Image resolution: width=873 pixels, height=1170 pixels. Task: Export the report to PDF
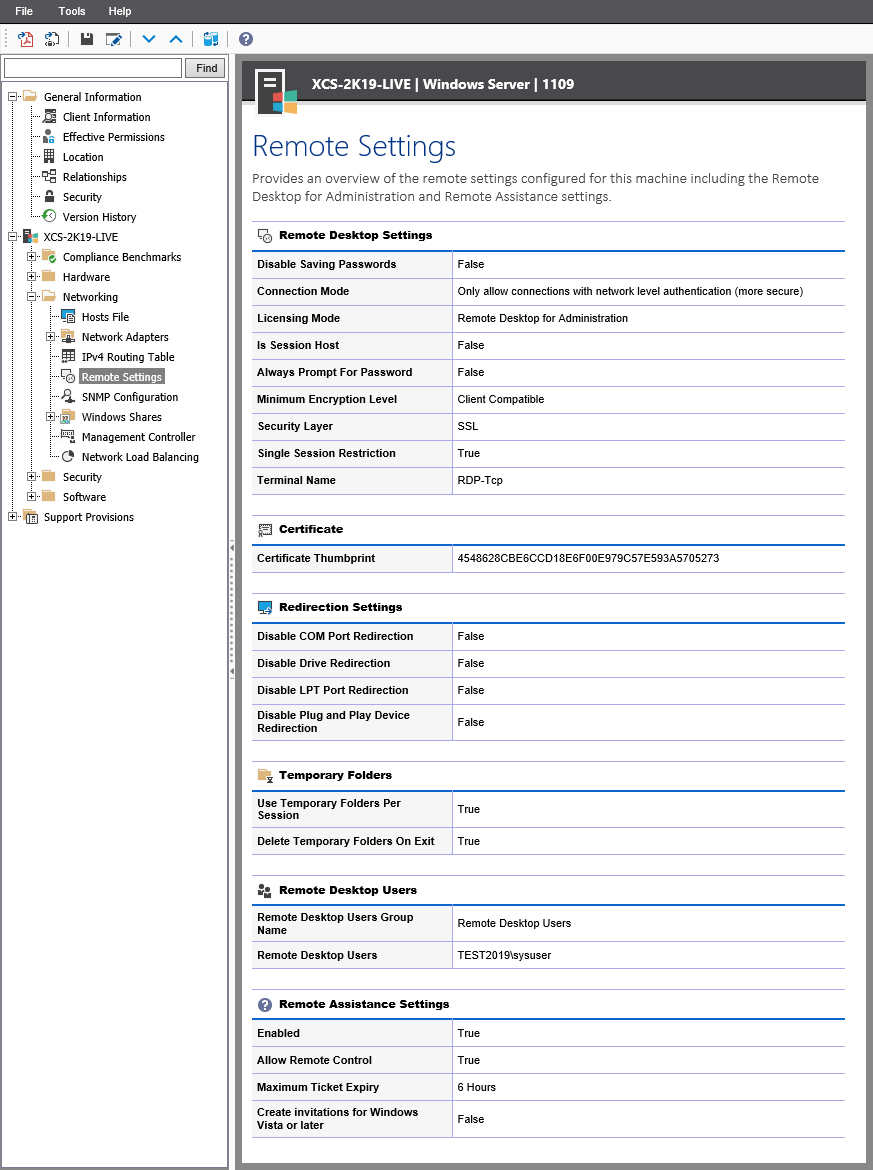[x=24, y=39]
